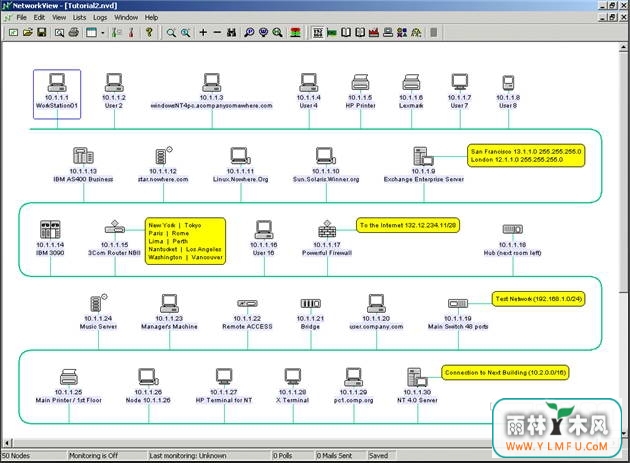Click the 'pc1.comp.org' label

point(353,400)
